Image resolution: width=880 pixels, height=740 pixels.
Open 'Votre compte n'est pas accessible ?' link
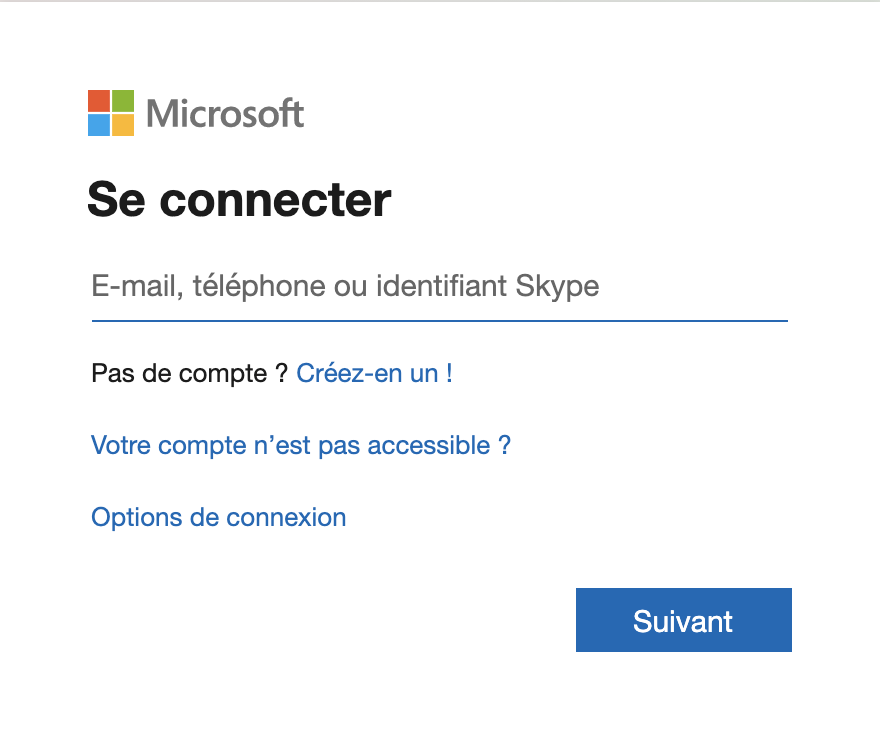click(x=301, y=445)
